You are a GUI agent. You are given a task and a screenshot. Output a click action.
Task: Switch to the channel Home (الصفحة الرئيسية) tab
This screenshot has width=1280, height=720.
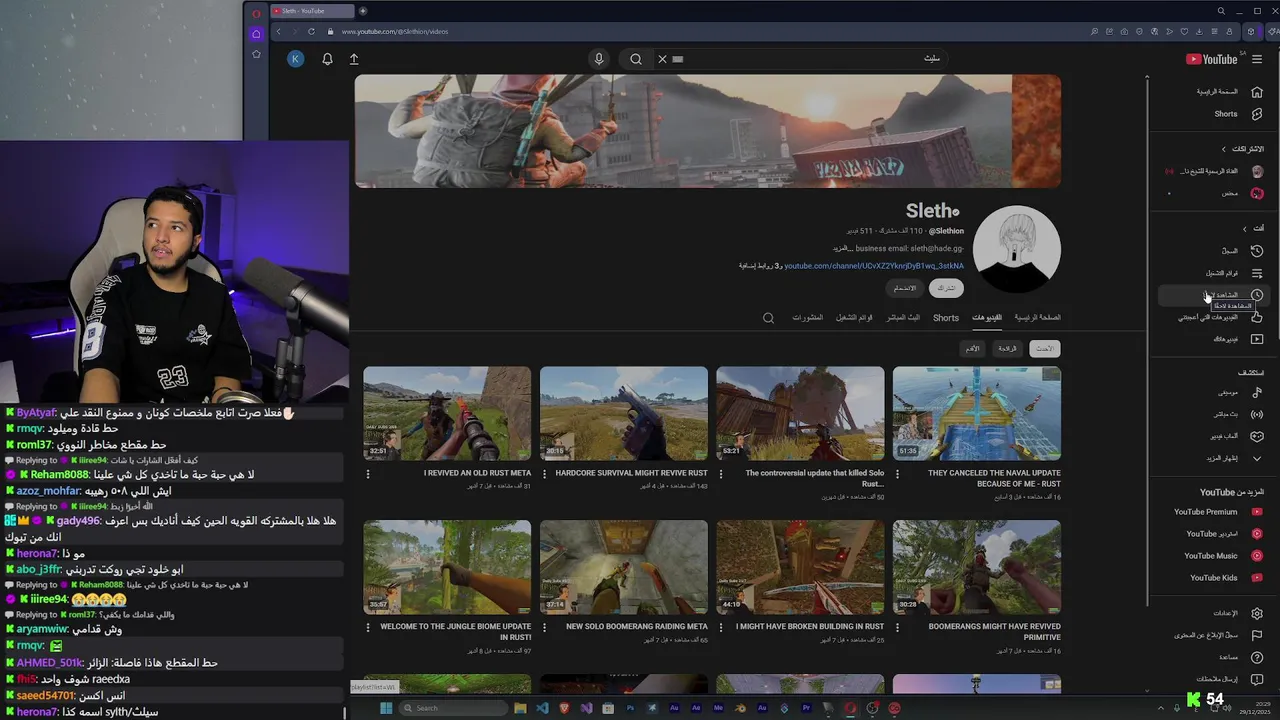point(1038,318)
